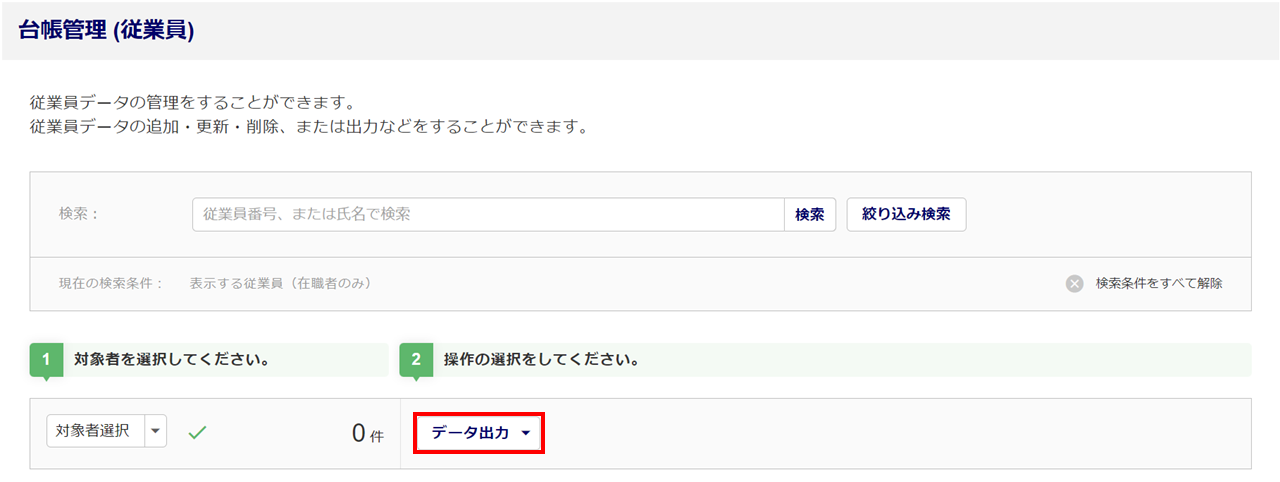
Task: Click the green checkmark icon
Action: (197, 432)
